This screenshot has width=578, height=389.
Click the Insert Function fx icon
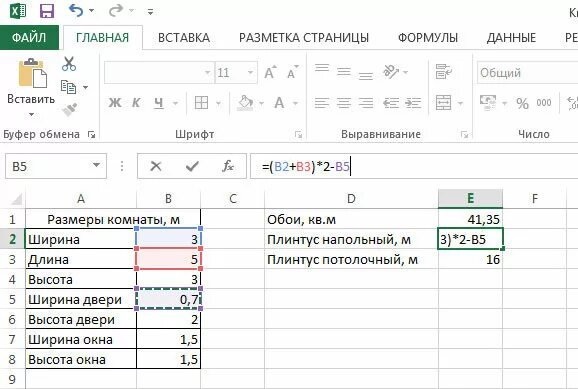[x=228, y=166]
